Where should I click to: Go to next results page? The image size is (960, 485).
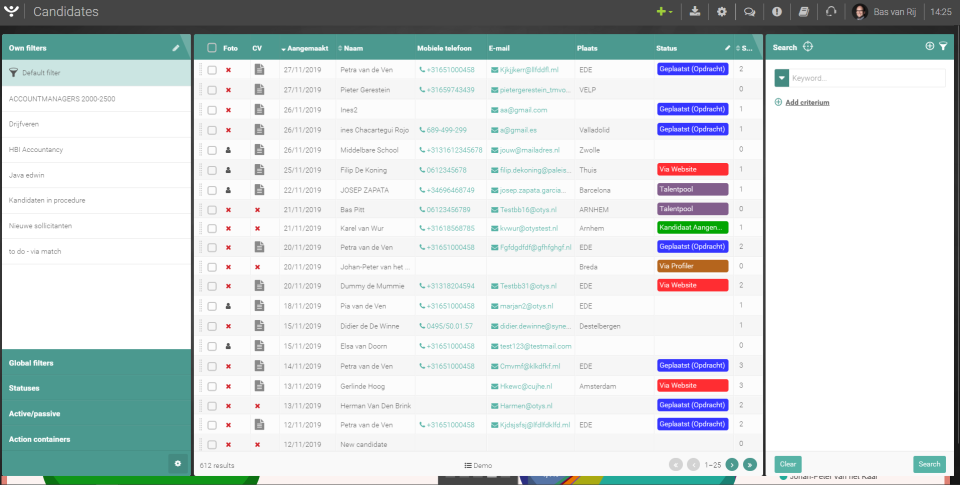732,465
